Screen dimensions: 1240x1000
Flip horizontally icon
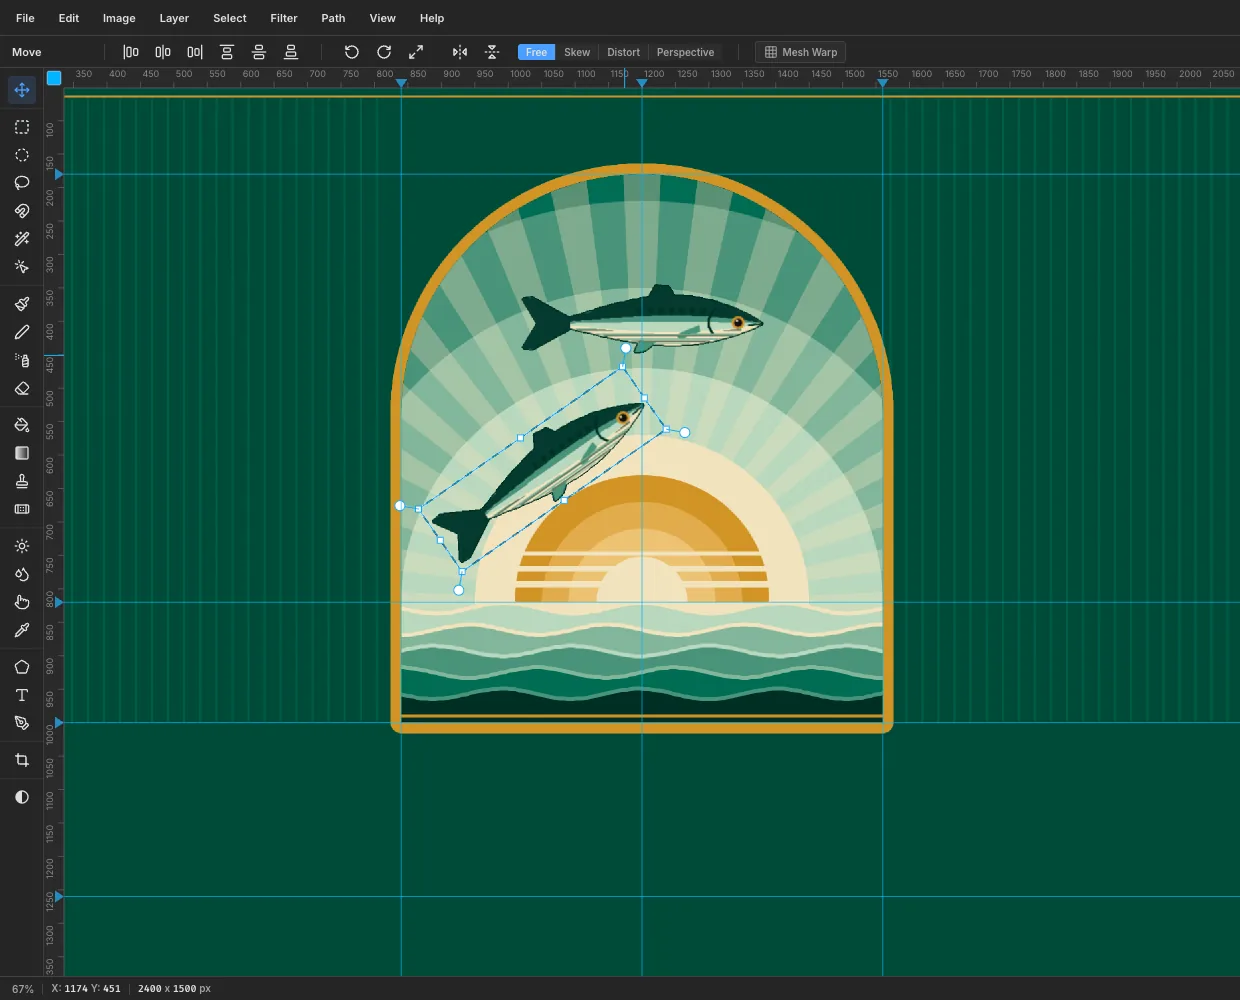pos(460,52)
